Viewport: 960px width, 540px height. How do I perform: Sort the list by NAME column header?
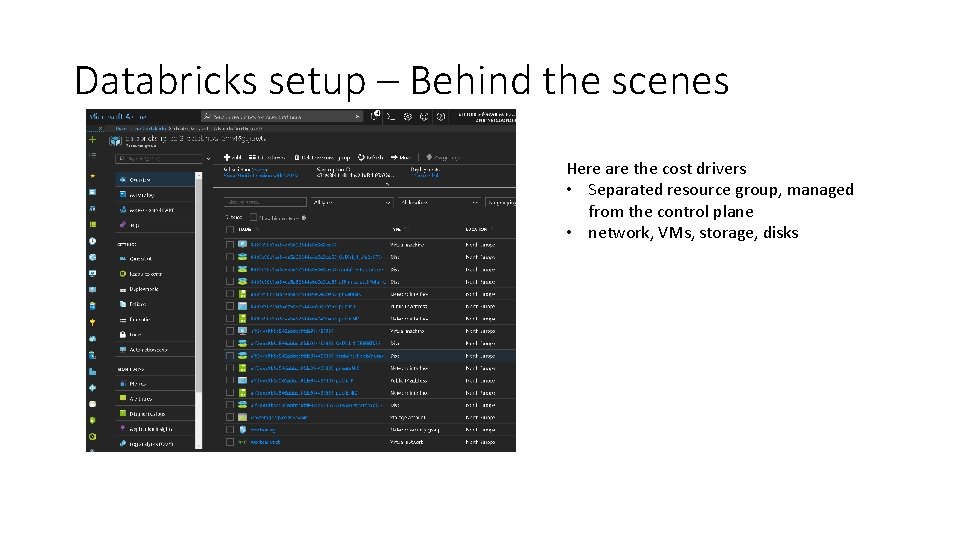[245, 230]
